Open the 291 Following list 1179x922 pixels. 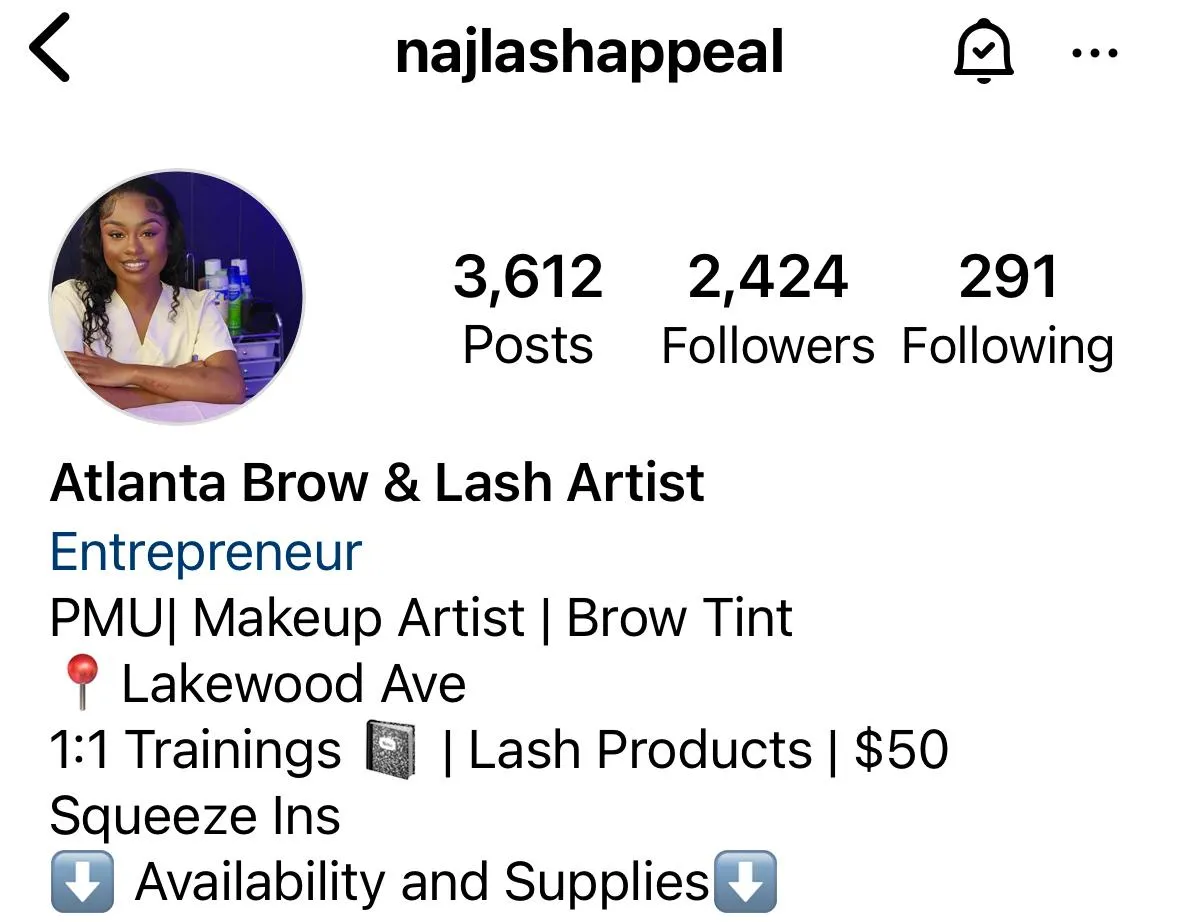[1008, 308]
